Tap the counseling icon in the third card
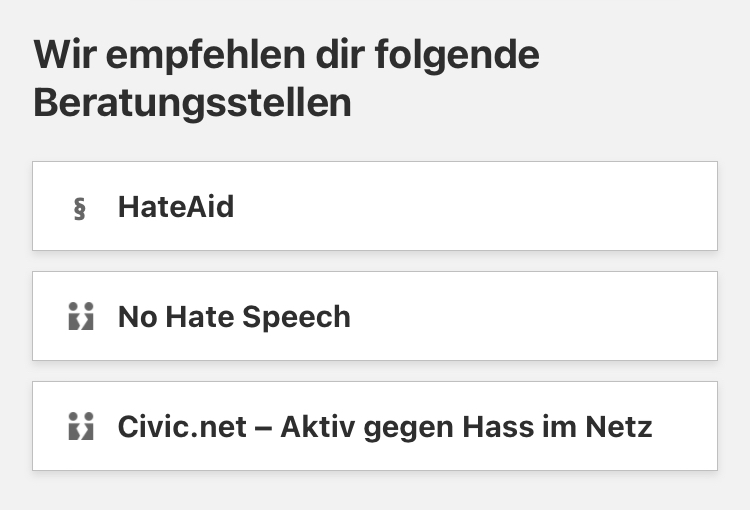Screen dimensions: 750x510 click(80, 427)
